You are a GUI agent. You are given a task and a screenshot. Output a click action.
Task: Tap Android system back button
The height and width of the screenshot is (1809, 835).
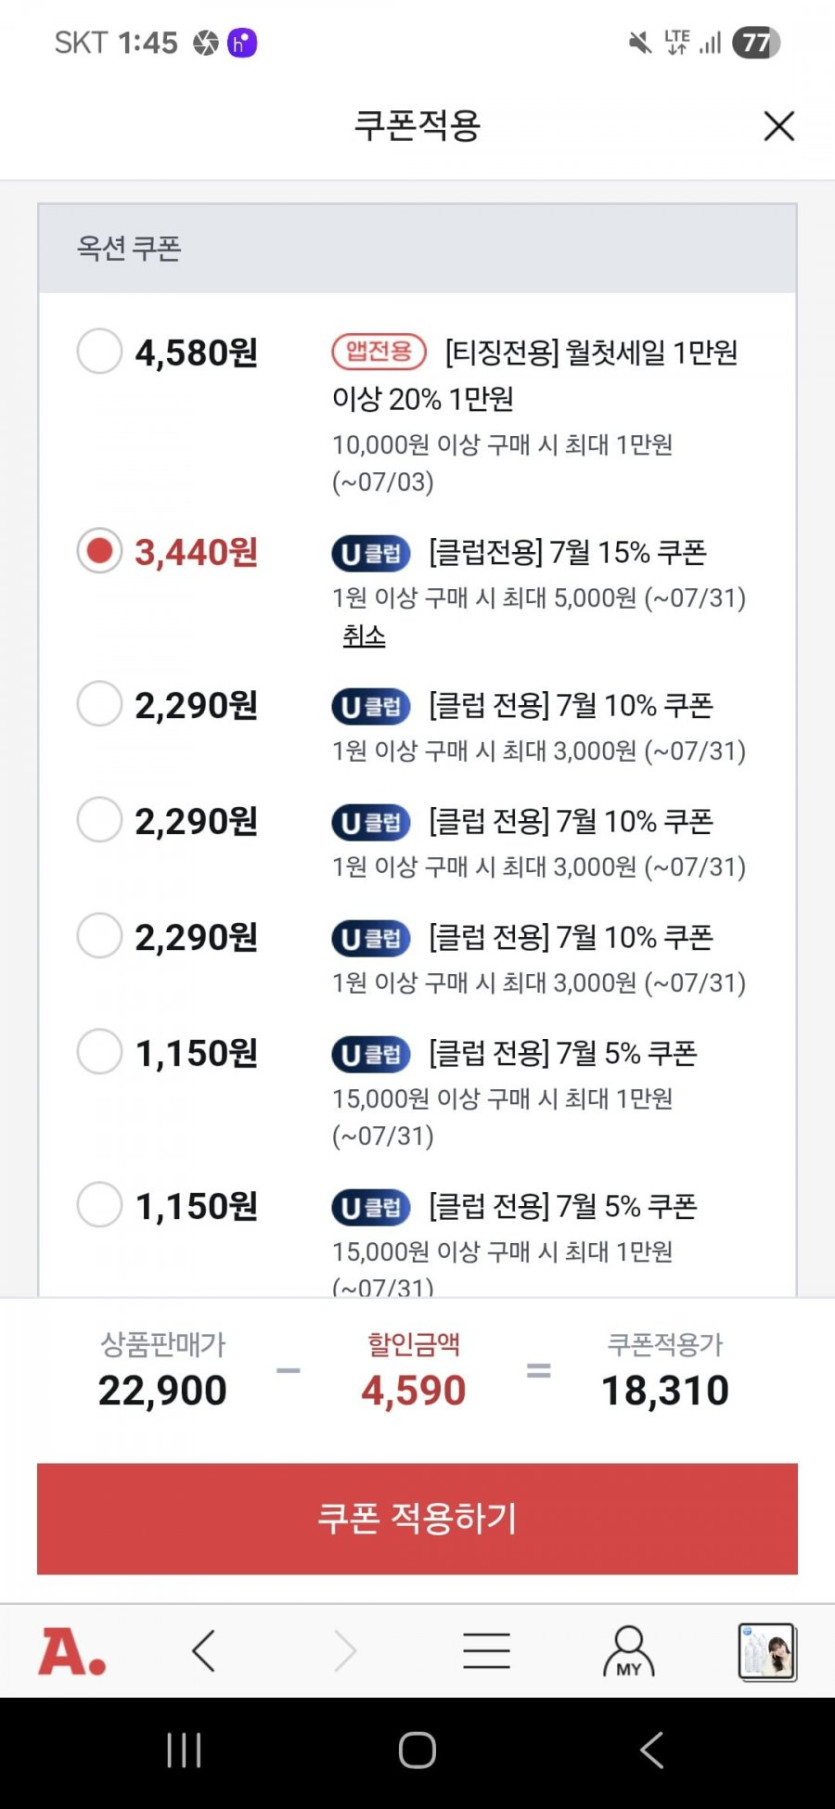point(651,1750)
